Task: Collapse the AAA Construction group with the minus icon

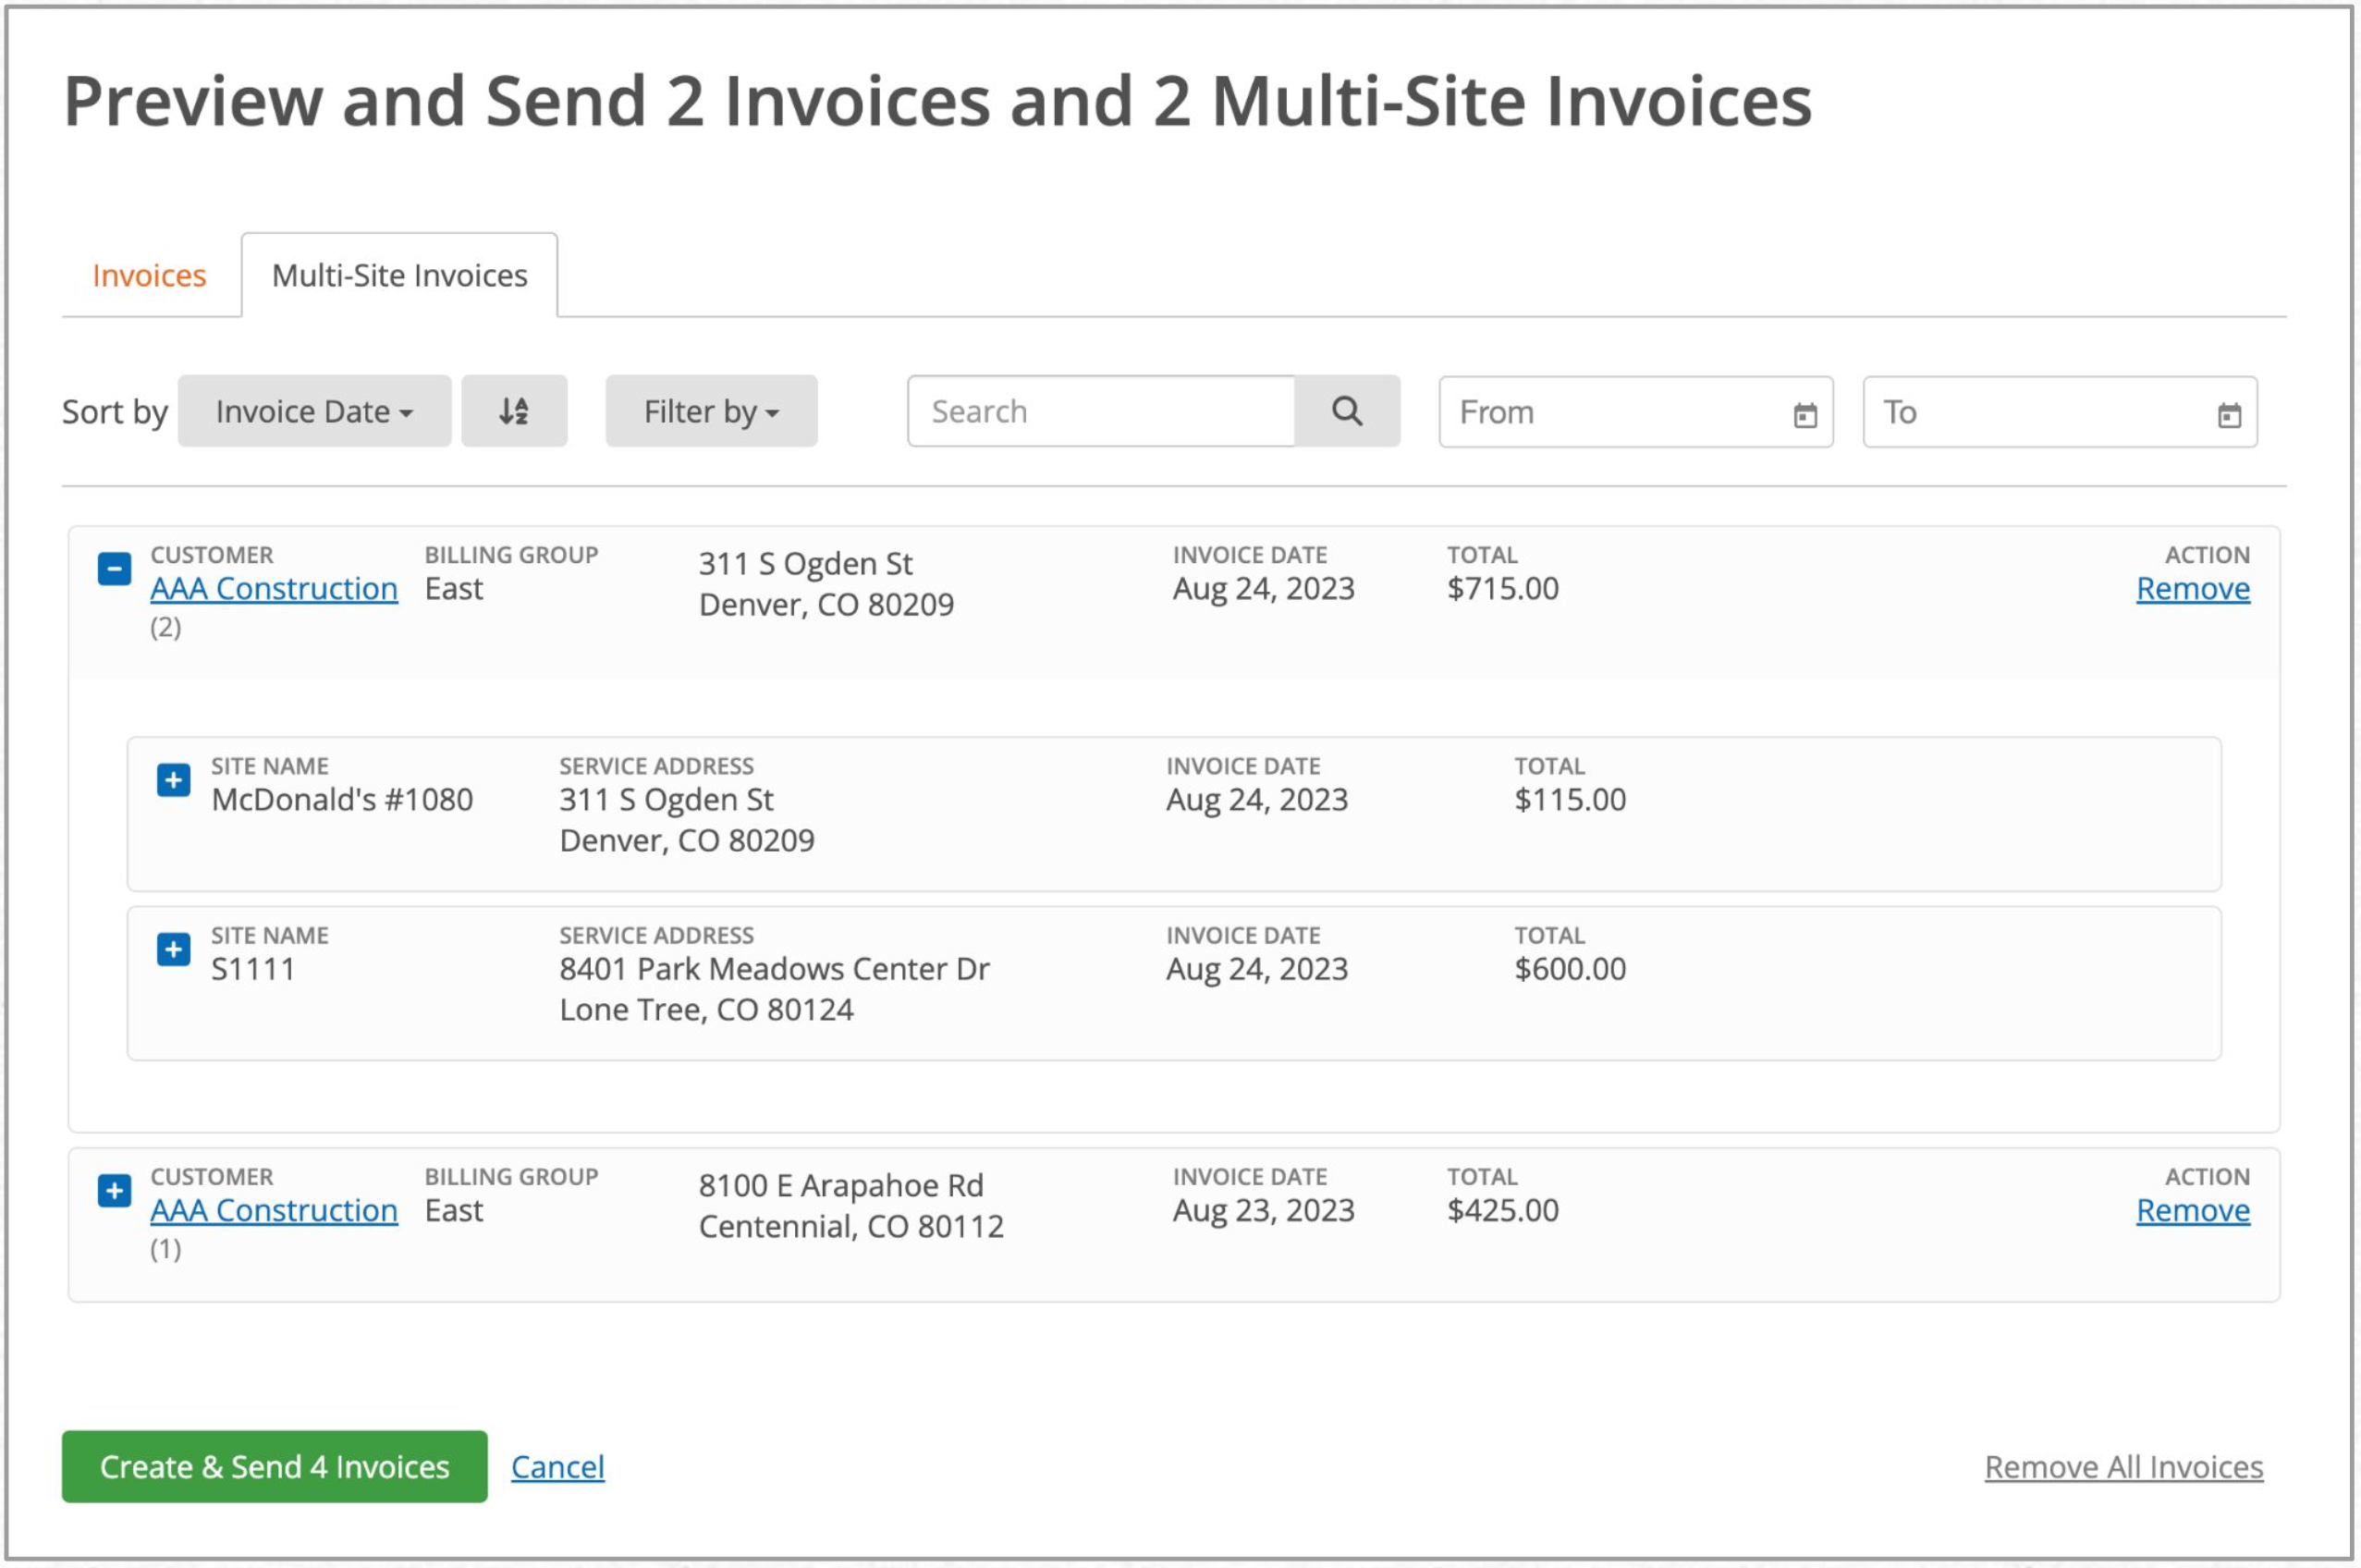Action: (114, 568)
